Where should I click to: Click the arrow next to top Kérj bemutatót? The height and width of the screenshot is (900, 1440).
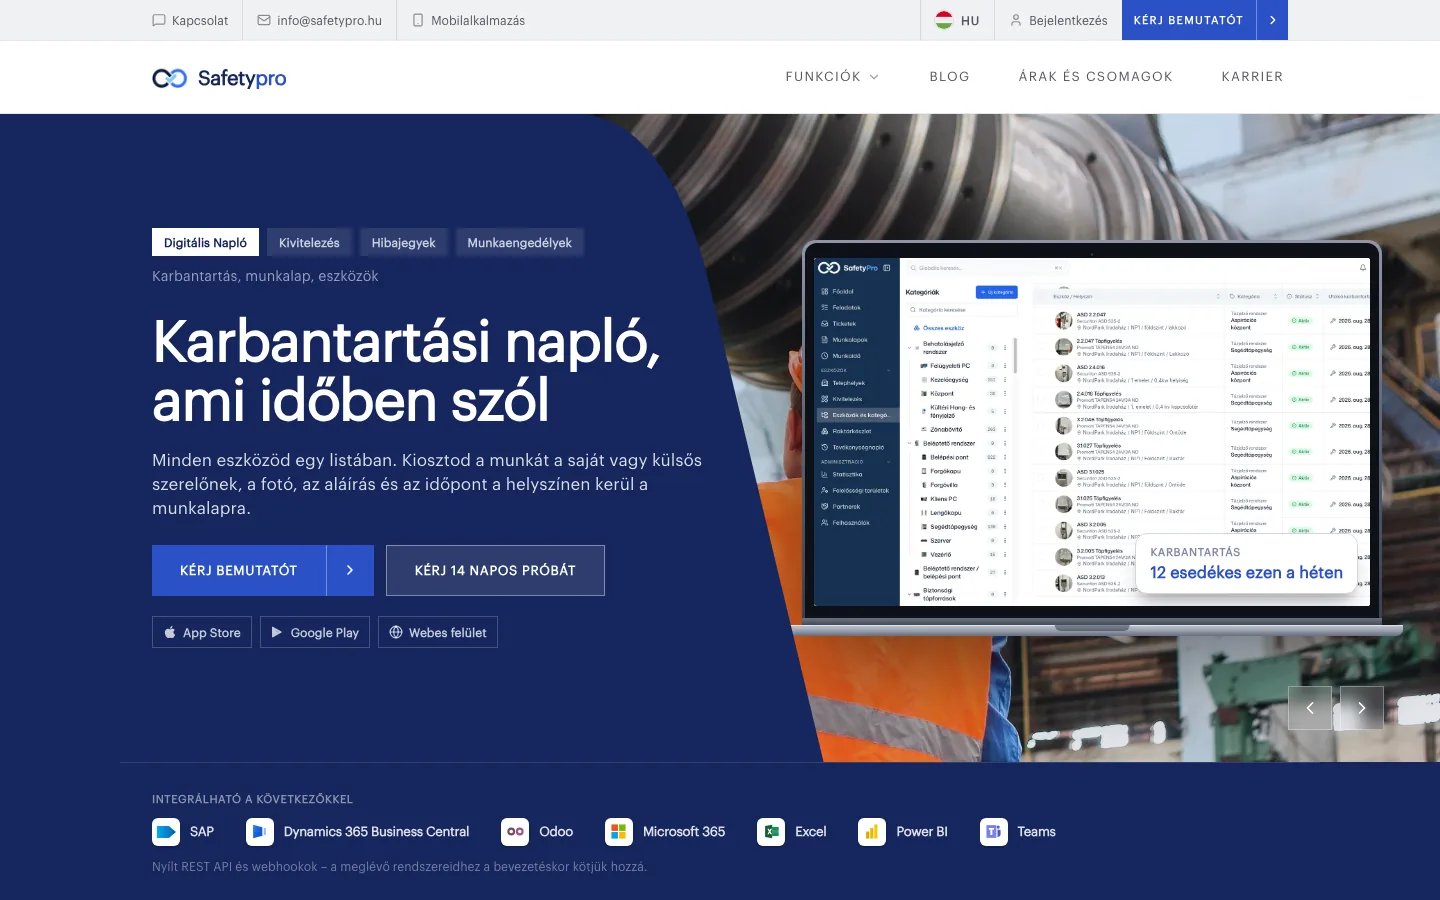click(x=1272, y=20)
